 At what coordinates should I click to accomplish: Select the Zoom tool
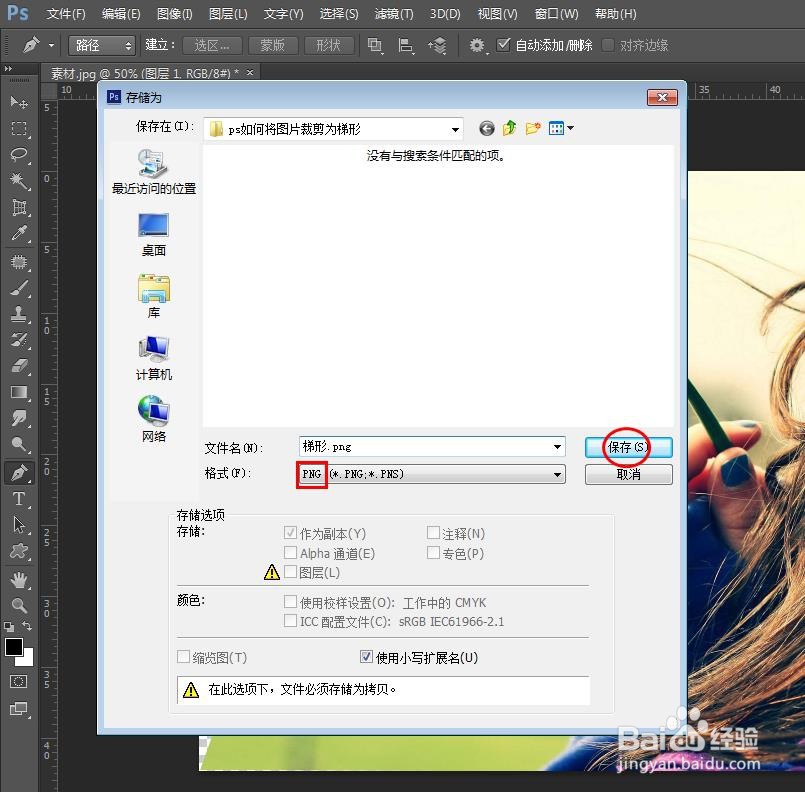[19, 606]
